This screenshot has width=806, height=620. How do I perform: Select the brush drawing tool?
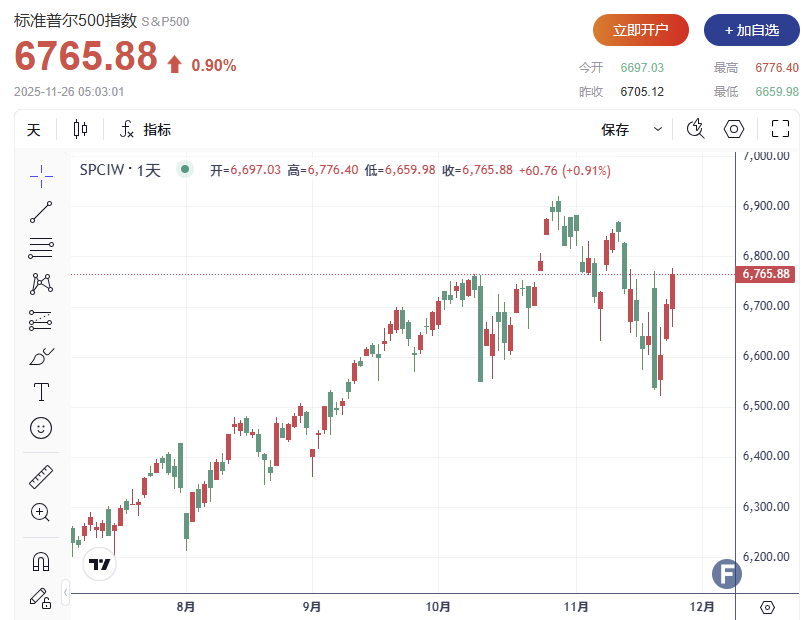(x=41, y=356)
